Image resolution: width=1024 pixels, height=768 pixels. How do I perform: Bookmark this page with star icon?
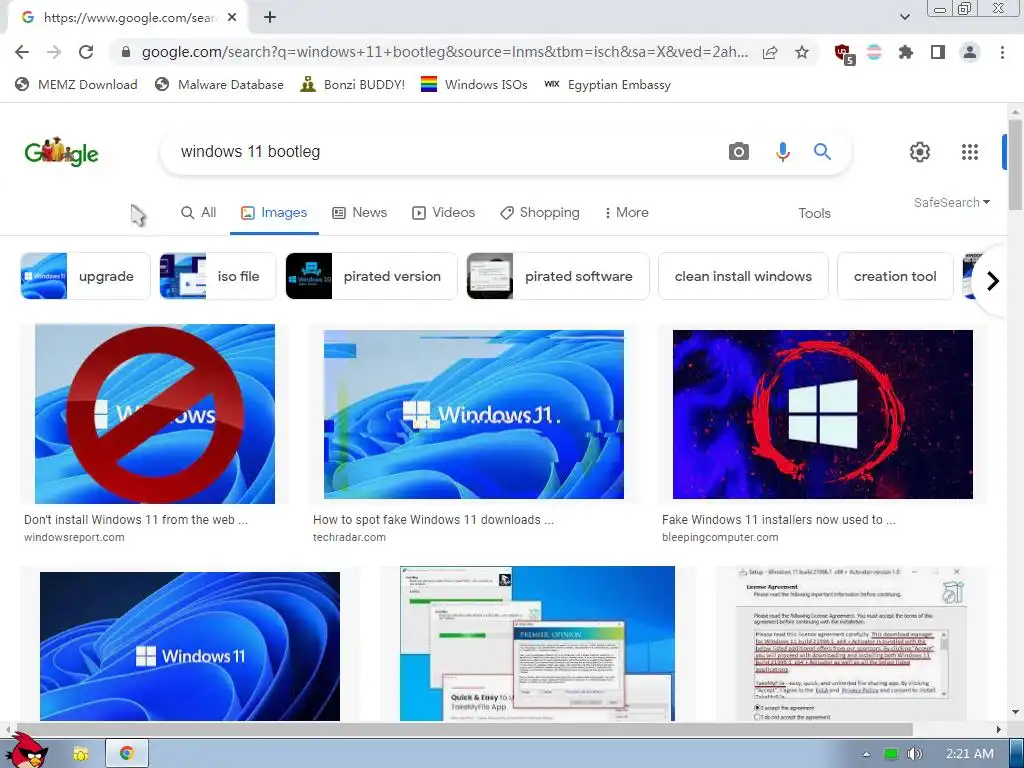coord(802,52)
